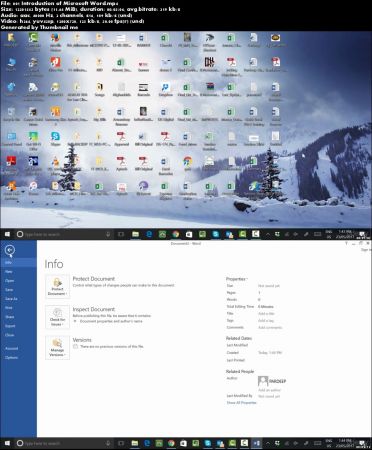The image size is (372, 450).
Task: Select Share in the backstage sidebar
Action: tap(18, 317)
